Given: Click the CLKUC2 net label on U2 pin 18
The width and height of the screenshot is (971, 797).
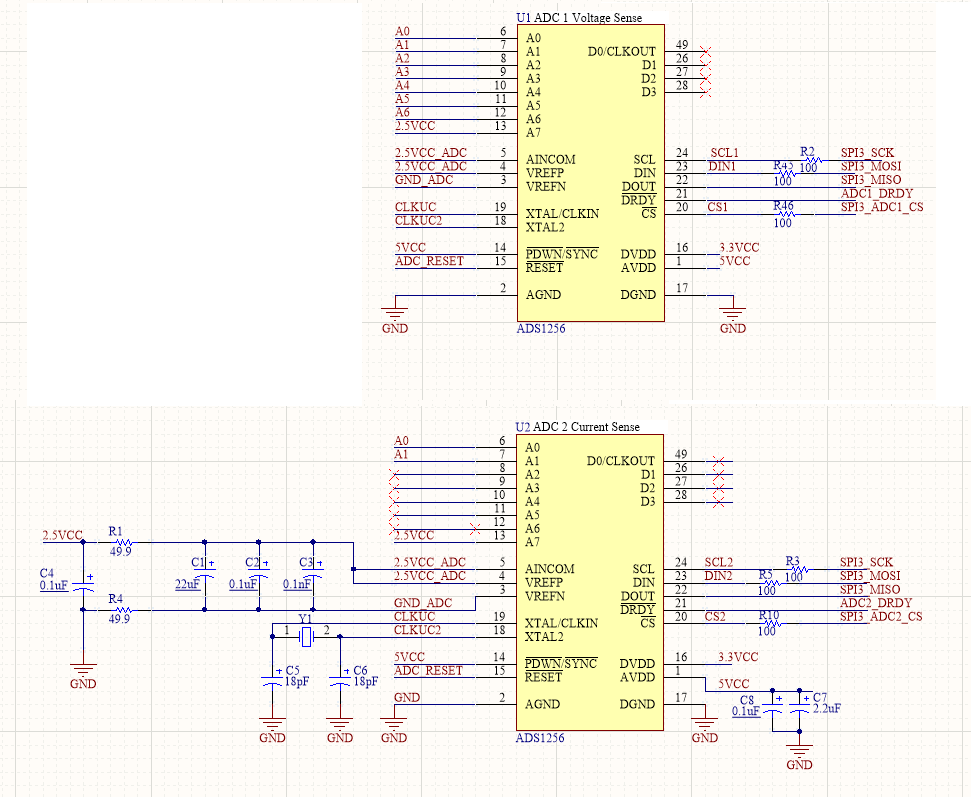Looking at the screenshot, I should pyautogui.click(x=417, y=630).
